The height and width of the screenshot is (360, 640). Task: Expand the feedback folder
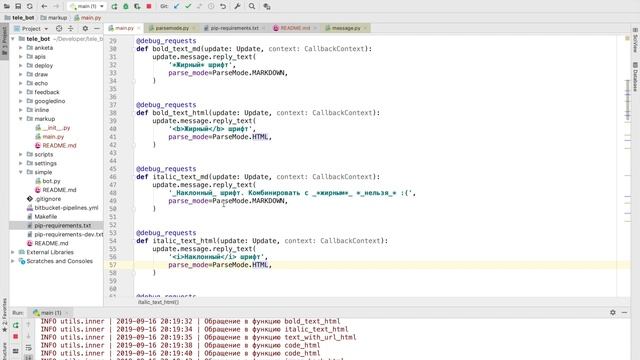point(21,92)
